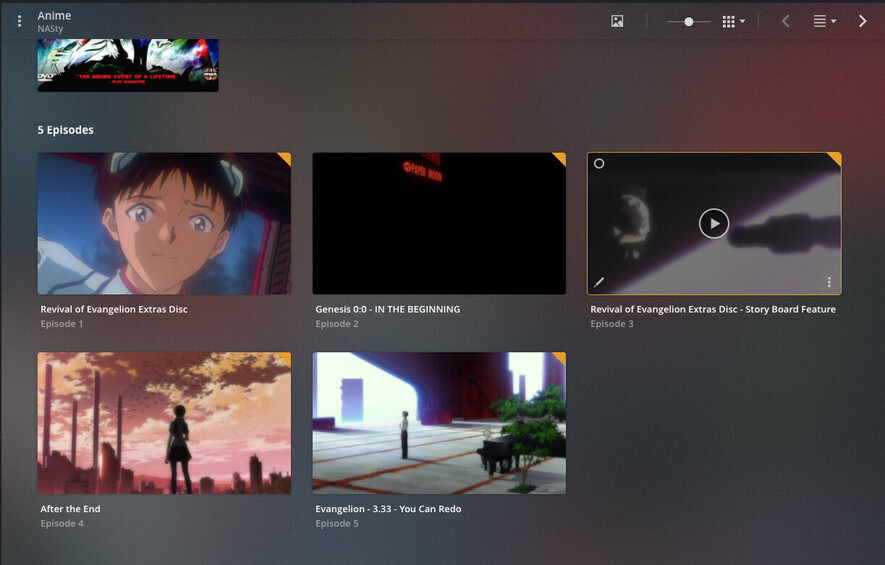This screenshot has width=885, height=565.
Task: Select Episode 3 with the circle checkbox
Action: [599, 164]
